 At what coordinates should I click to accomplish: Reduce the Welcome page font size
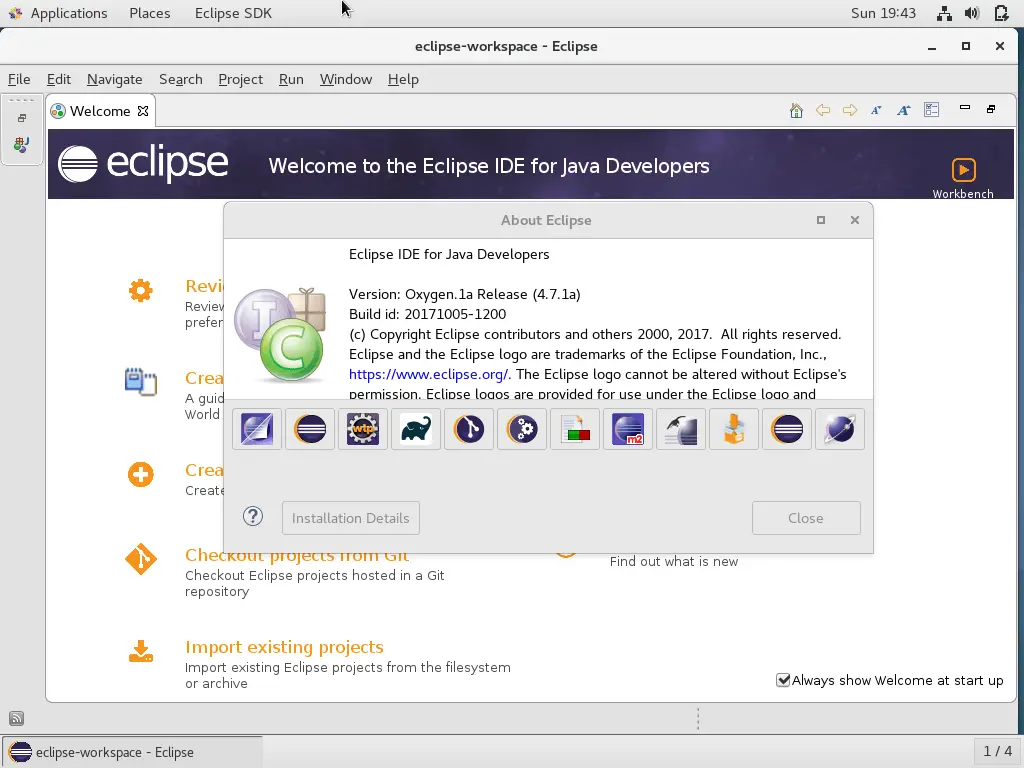point(876,111)
